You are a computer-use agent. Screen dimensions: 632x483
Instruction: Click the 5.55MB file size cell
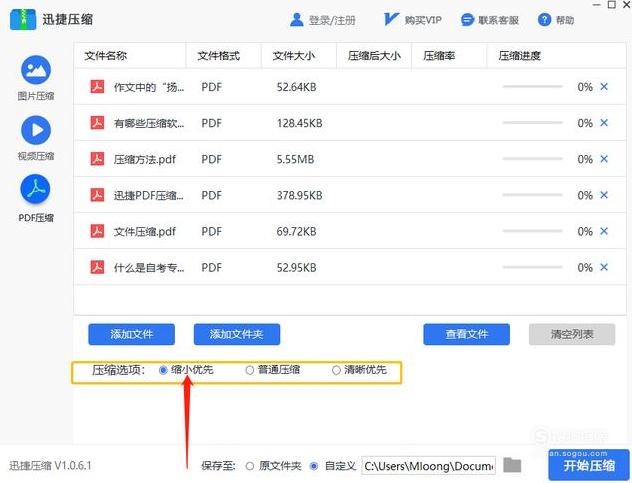coord(295,159)
